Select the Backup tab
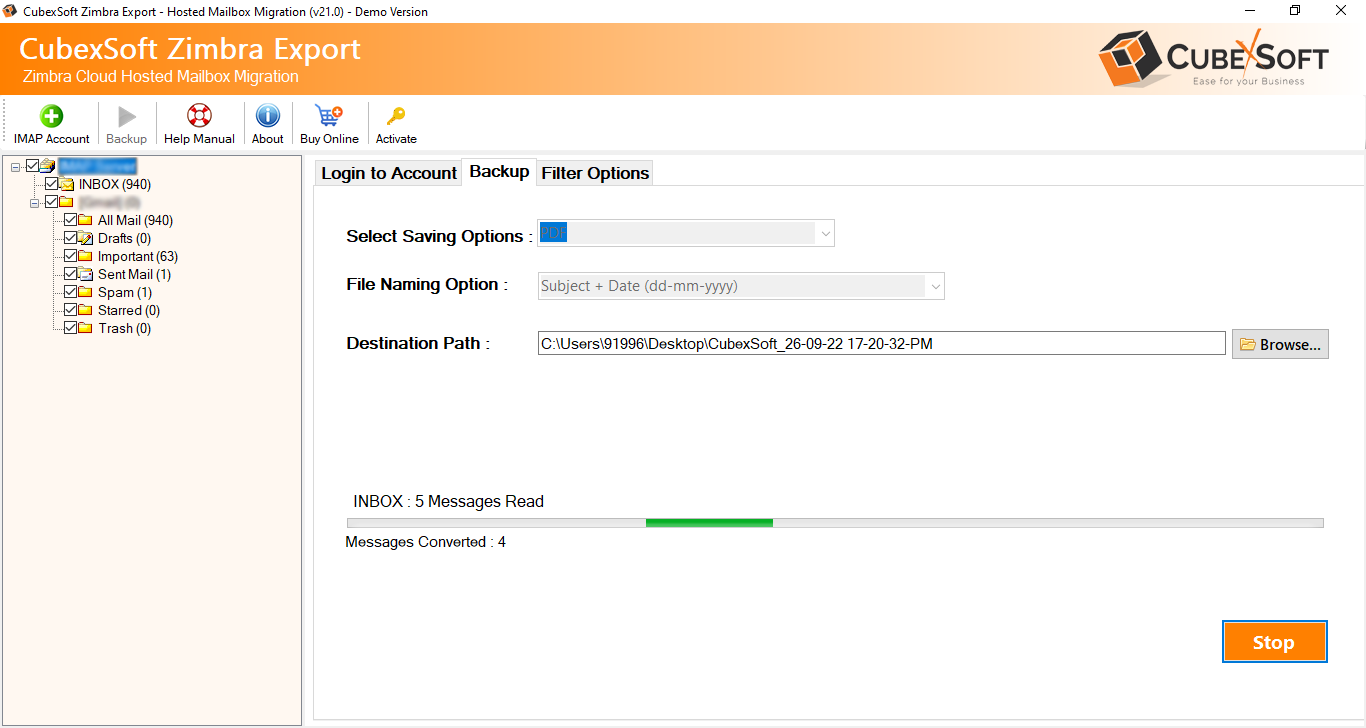1366x728 pixels. coord(499,172)
